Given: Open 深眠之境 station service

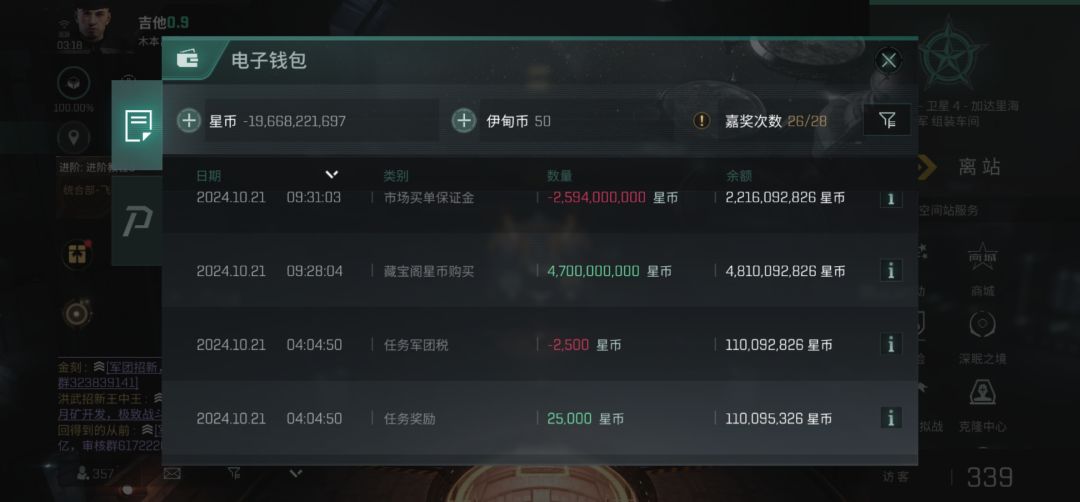Looking at the screenshot, I should tap(983, 338).
